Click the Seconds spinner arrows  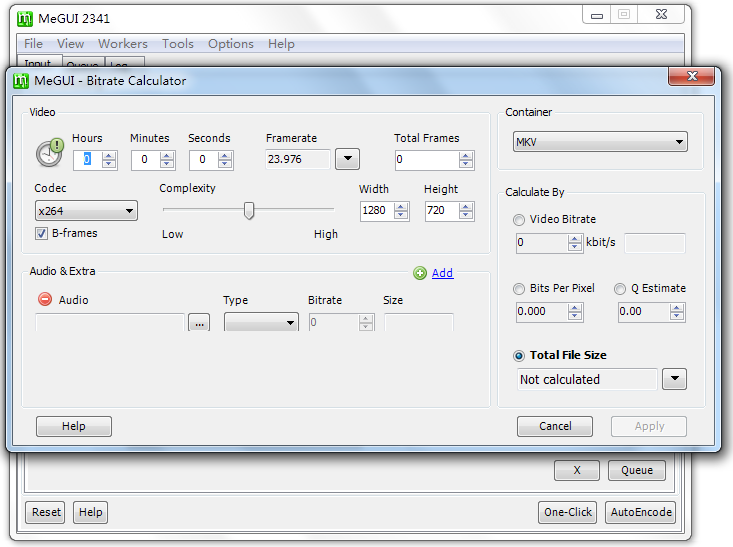(224, 159)
